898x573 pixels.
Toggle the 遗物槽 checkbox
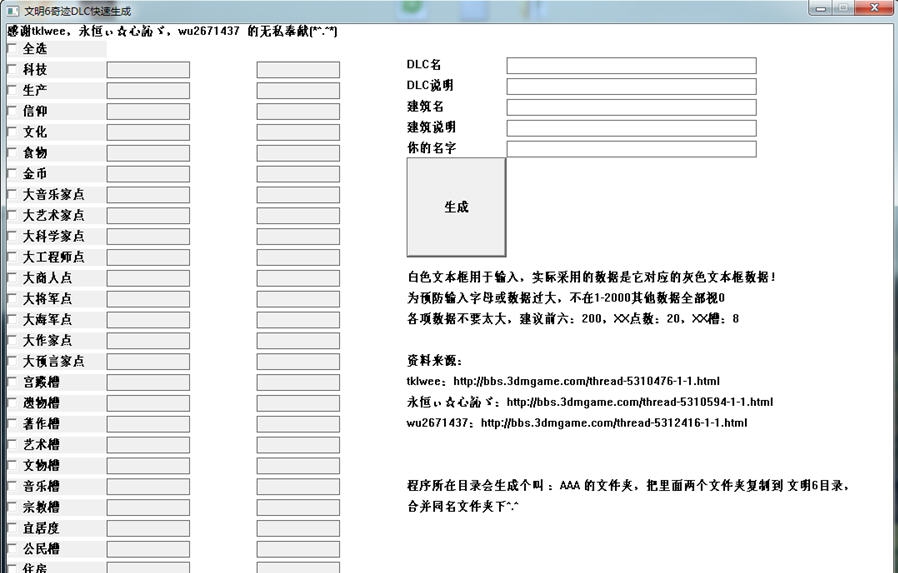12,403
